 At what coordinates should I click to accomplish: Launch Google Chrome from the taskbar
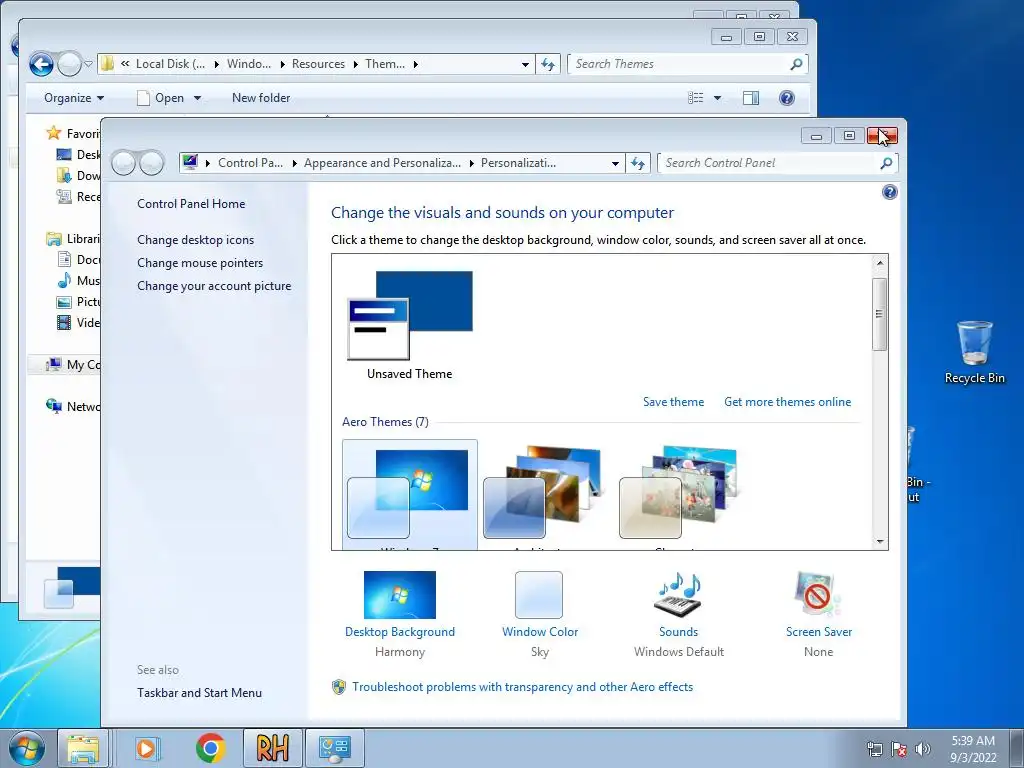click(210, 748)
